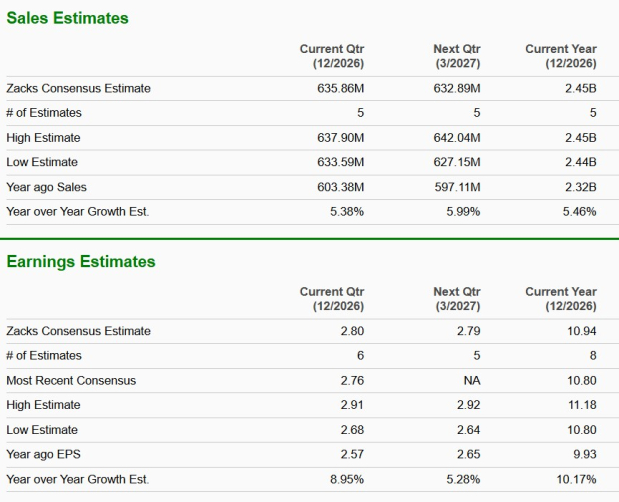619x502 pixels.
Task: Click earnings consensus value 10.94
Action: pos(582,331)
